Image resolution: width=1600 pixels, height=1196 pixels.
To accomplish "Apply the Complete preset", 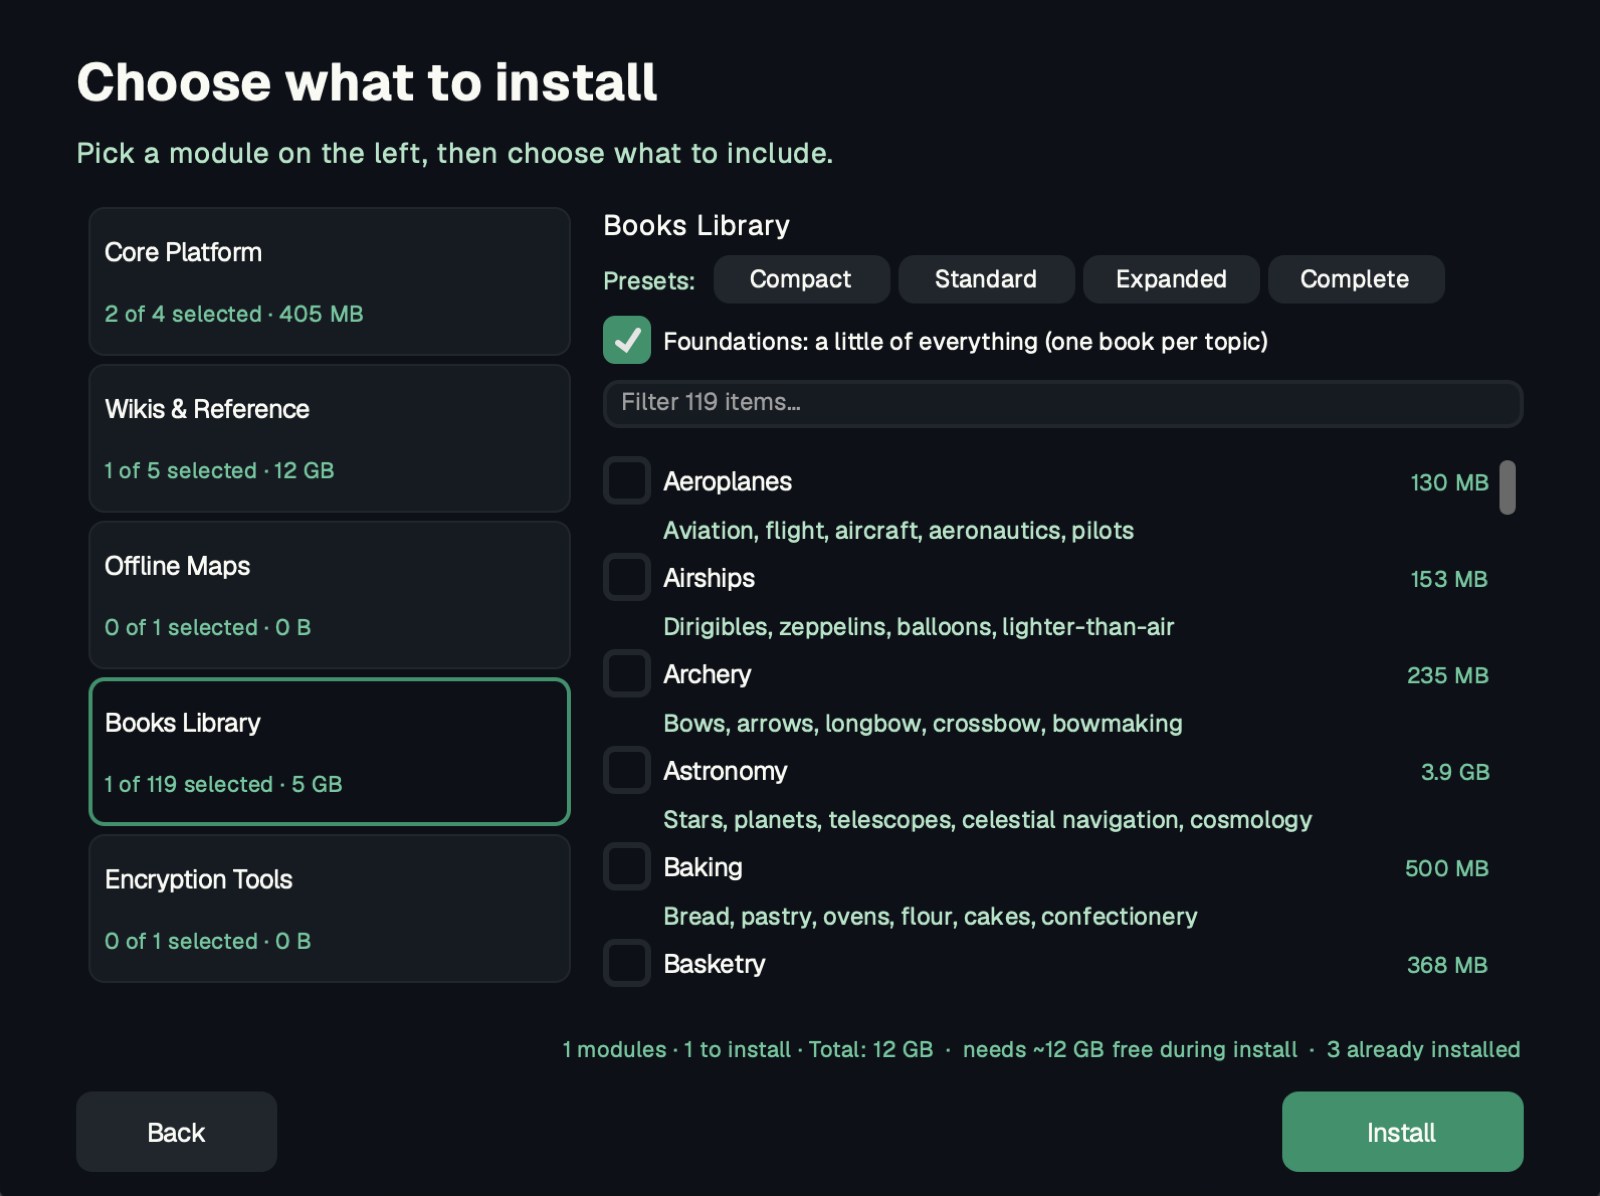I will 1355,279.
